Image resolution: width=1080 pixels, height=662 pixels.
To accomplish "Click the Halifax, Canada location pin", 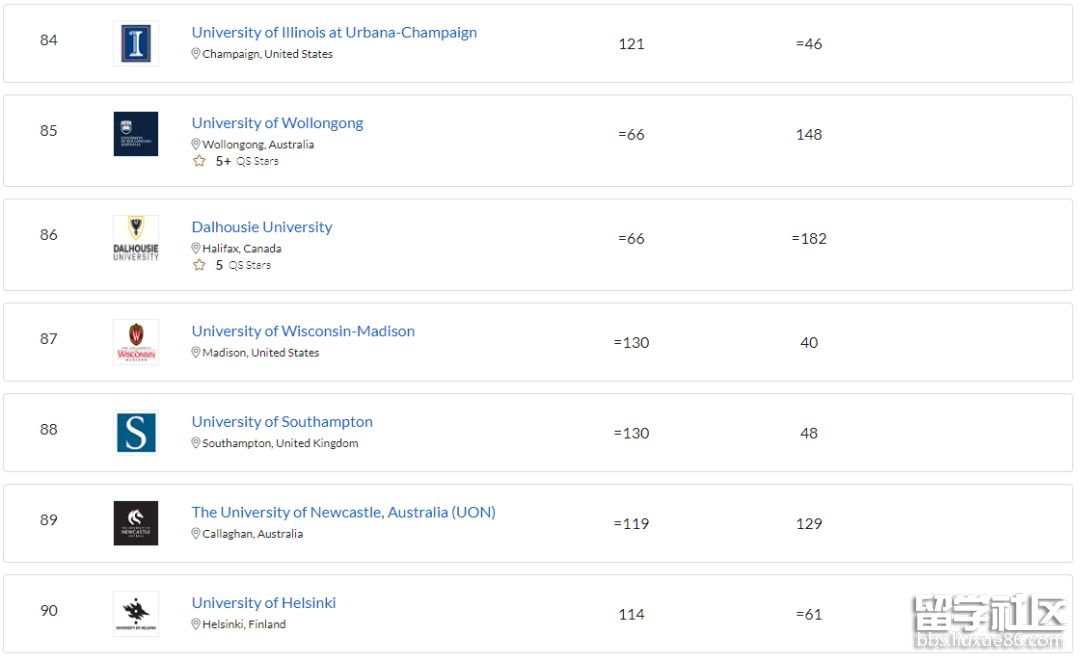I will tap(196, 248).
